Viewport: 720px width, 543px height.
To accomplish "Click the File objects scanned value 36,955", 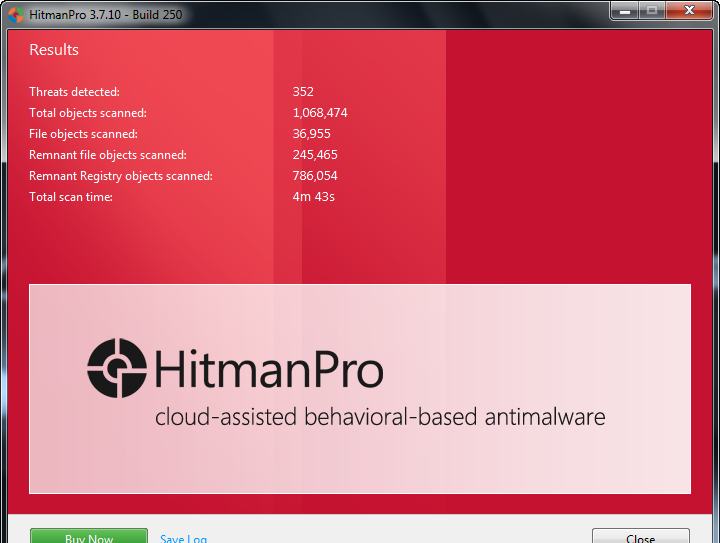I will 312,134.
